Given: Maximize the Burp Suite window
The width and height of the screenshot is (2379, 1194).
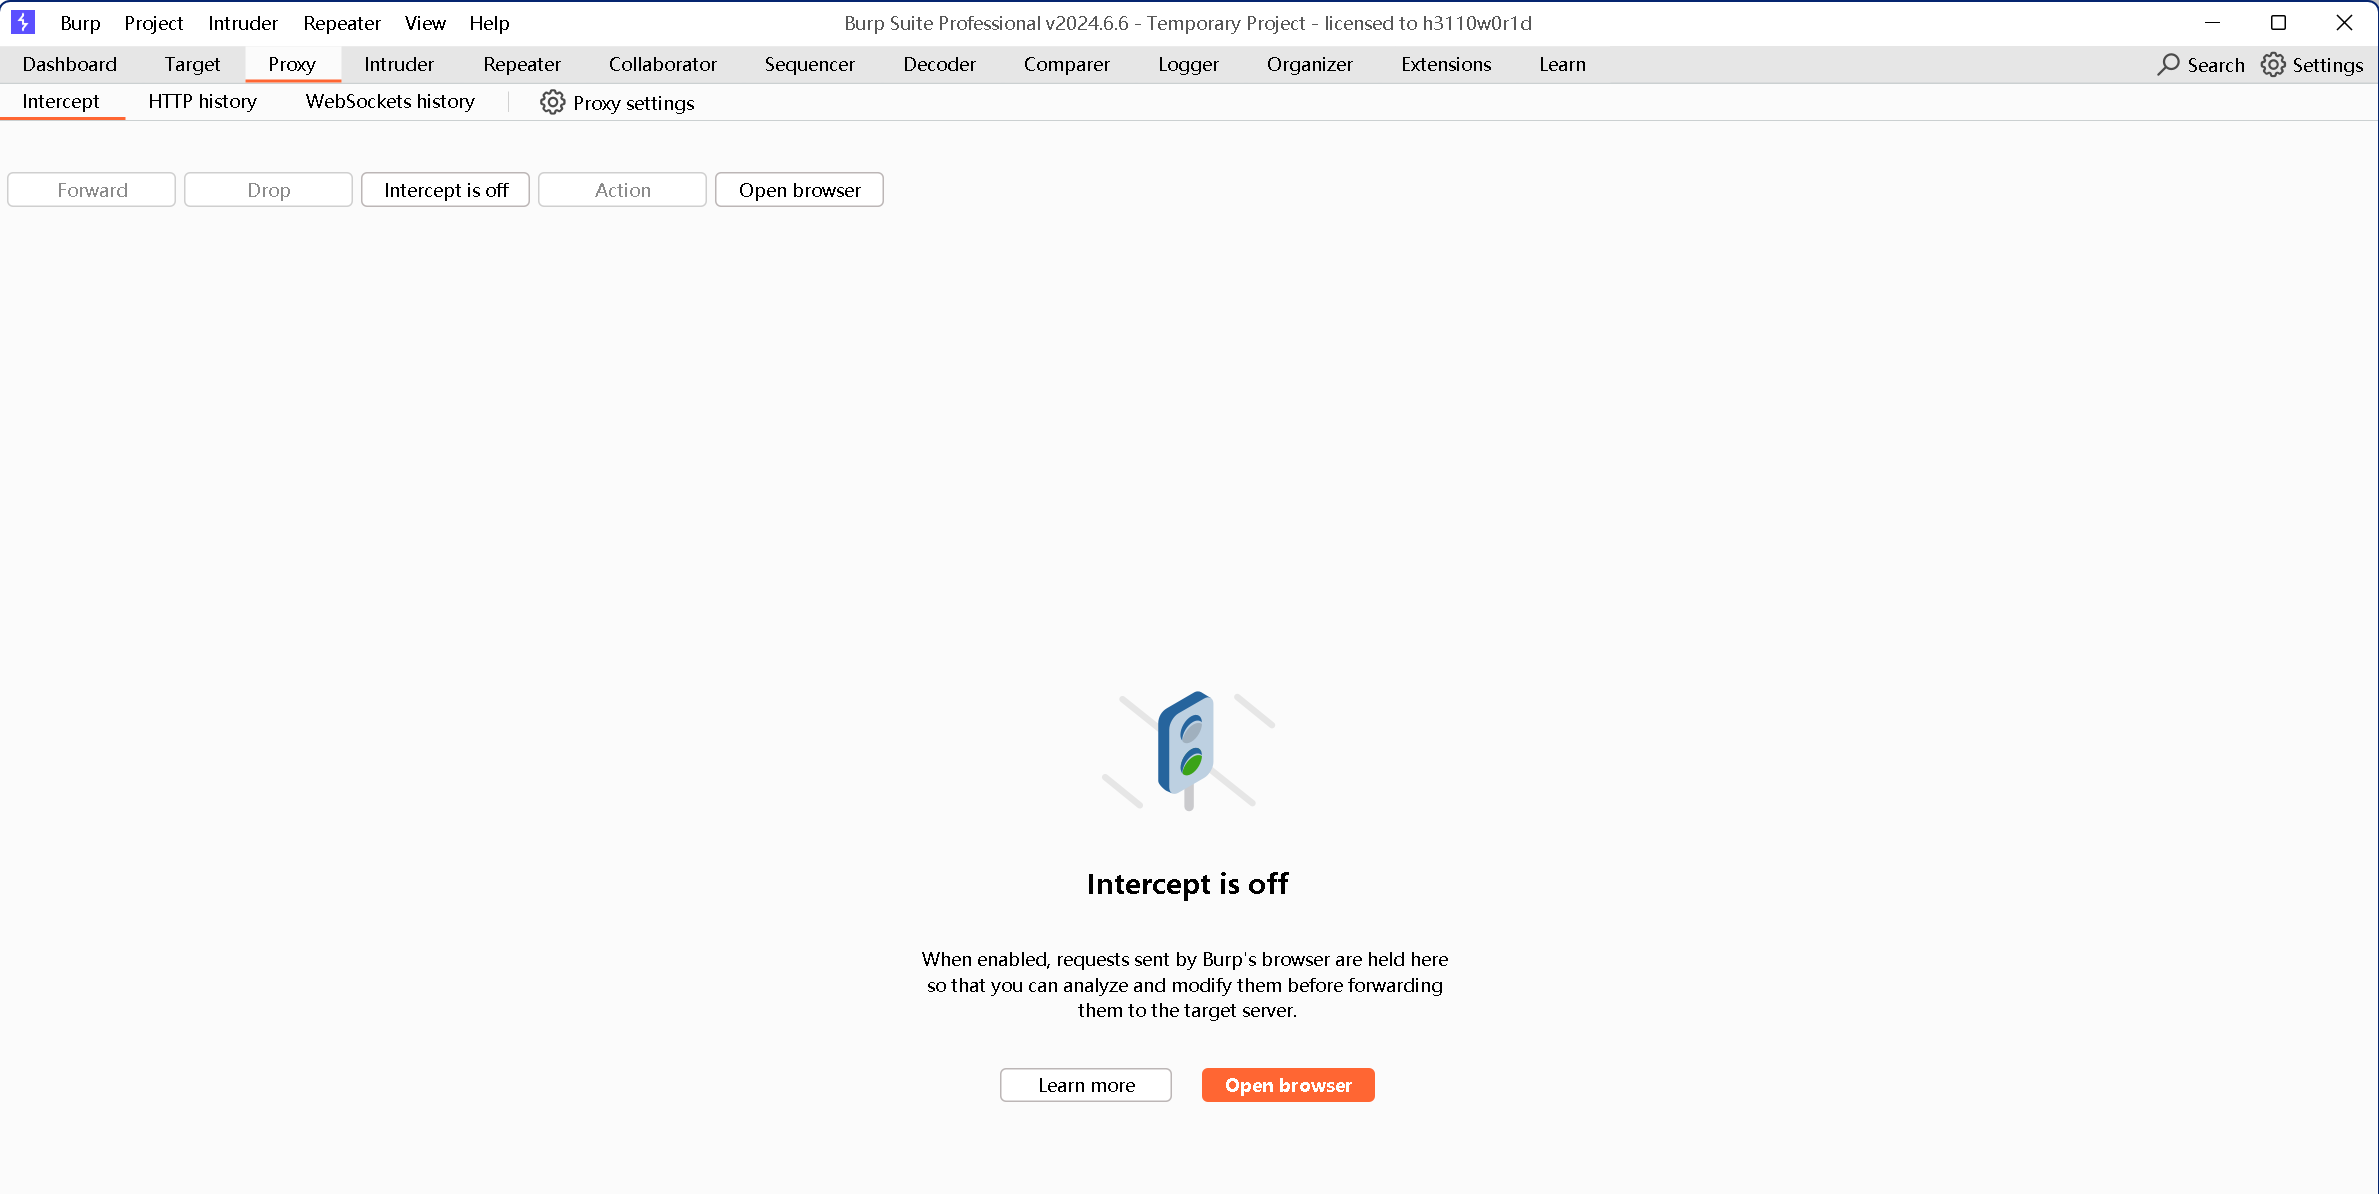Looking at the screenshot, I should 2278,22.
